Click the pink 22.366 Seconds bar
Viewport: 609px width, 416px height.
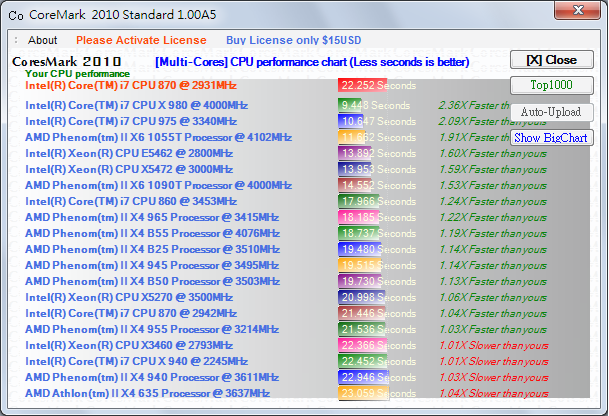(x=363, y=345)
